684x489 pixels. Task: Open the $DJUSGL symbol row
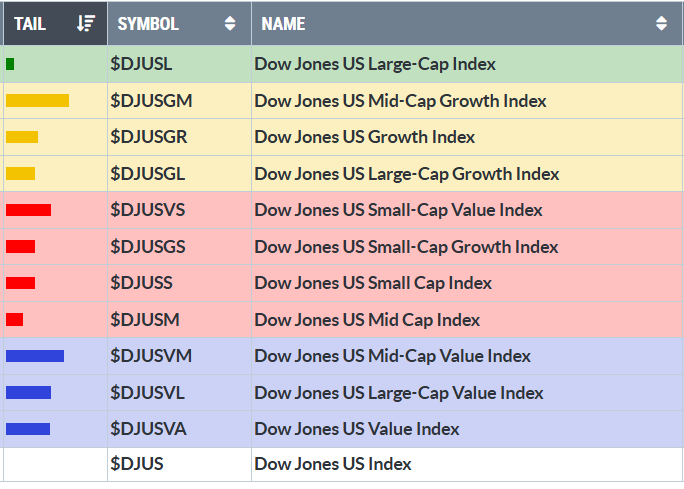point(147,174)
